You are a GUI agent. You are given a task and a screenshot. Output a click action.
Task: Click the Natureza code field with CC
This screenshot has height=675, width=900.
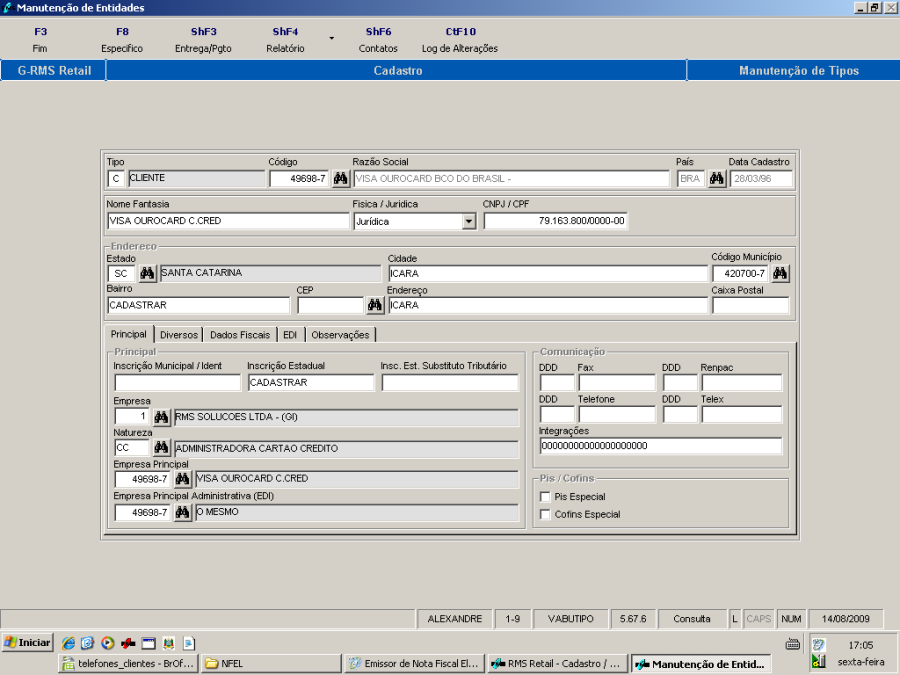(132, 447)
